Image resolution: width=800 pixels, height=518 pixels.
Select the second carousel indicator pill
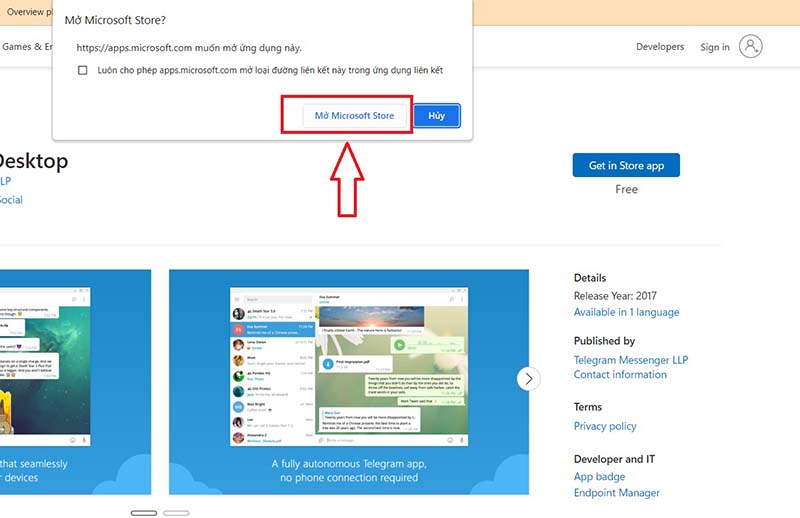[176, 512]
